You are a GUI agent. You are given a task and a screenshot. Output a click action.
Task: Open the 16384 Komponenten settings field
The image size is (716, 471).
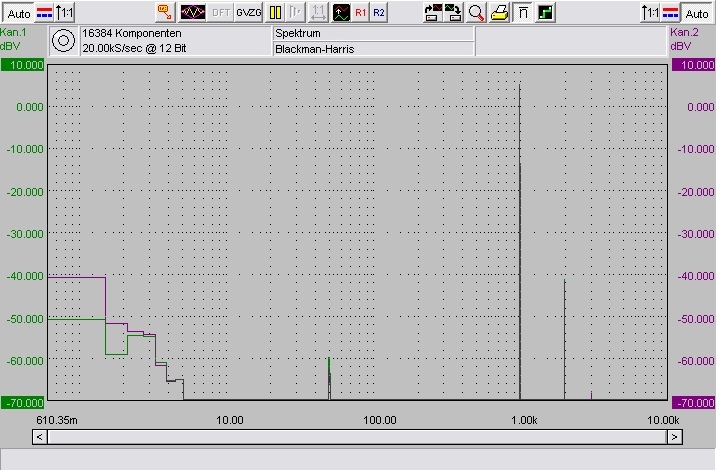[x=174, y=33]
